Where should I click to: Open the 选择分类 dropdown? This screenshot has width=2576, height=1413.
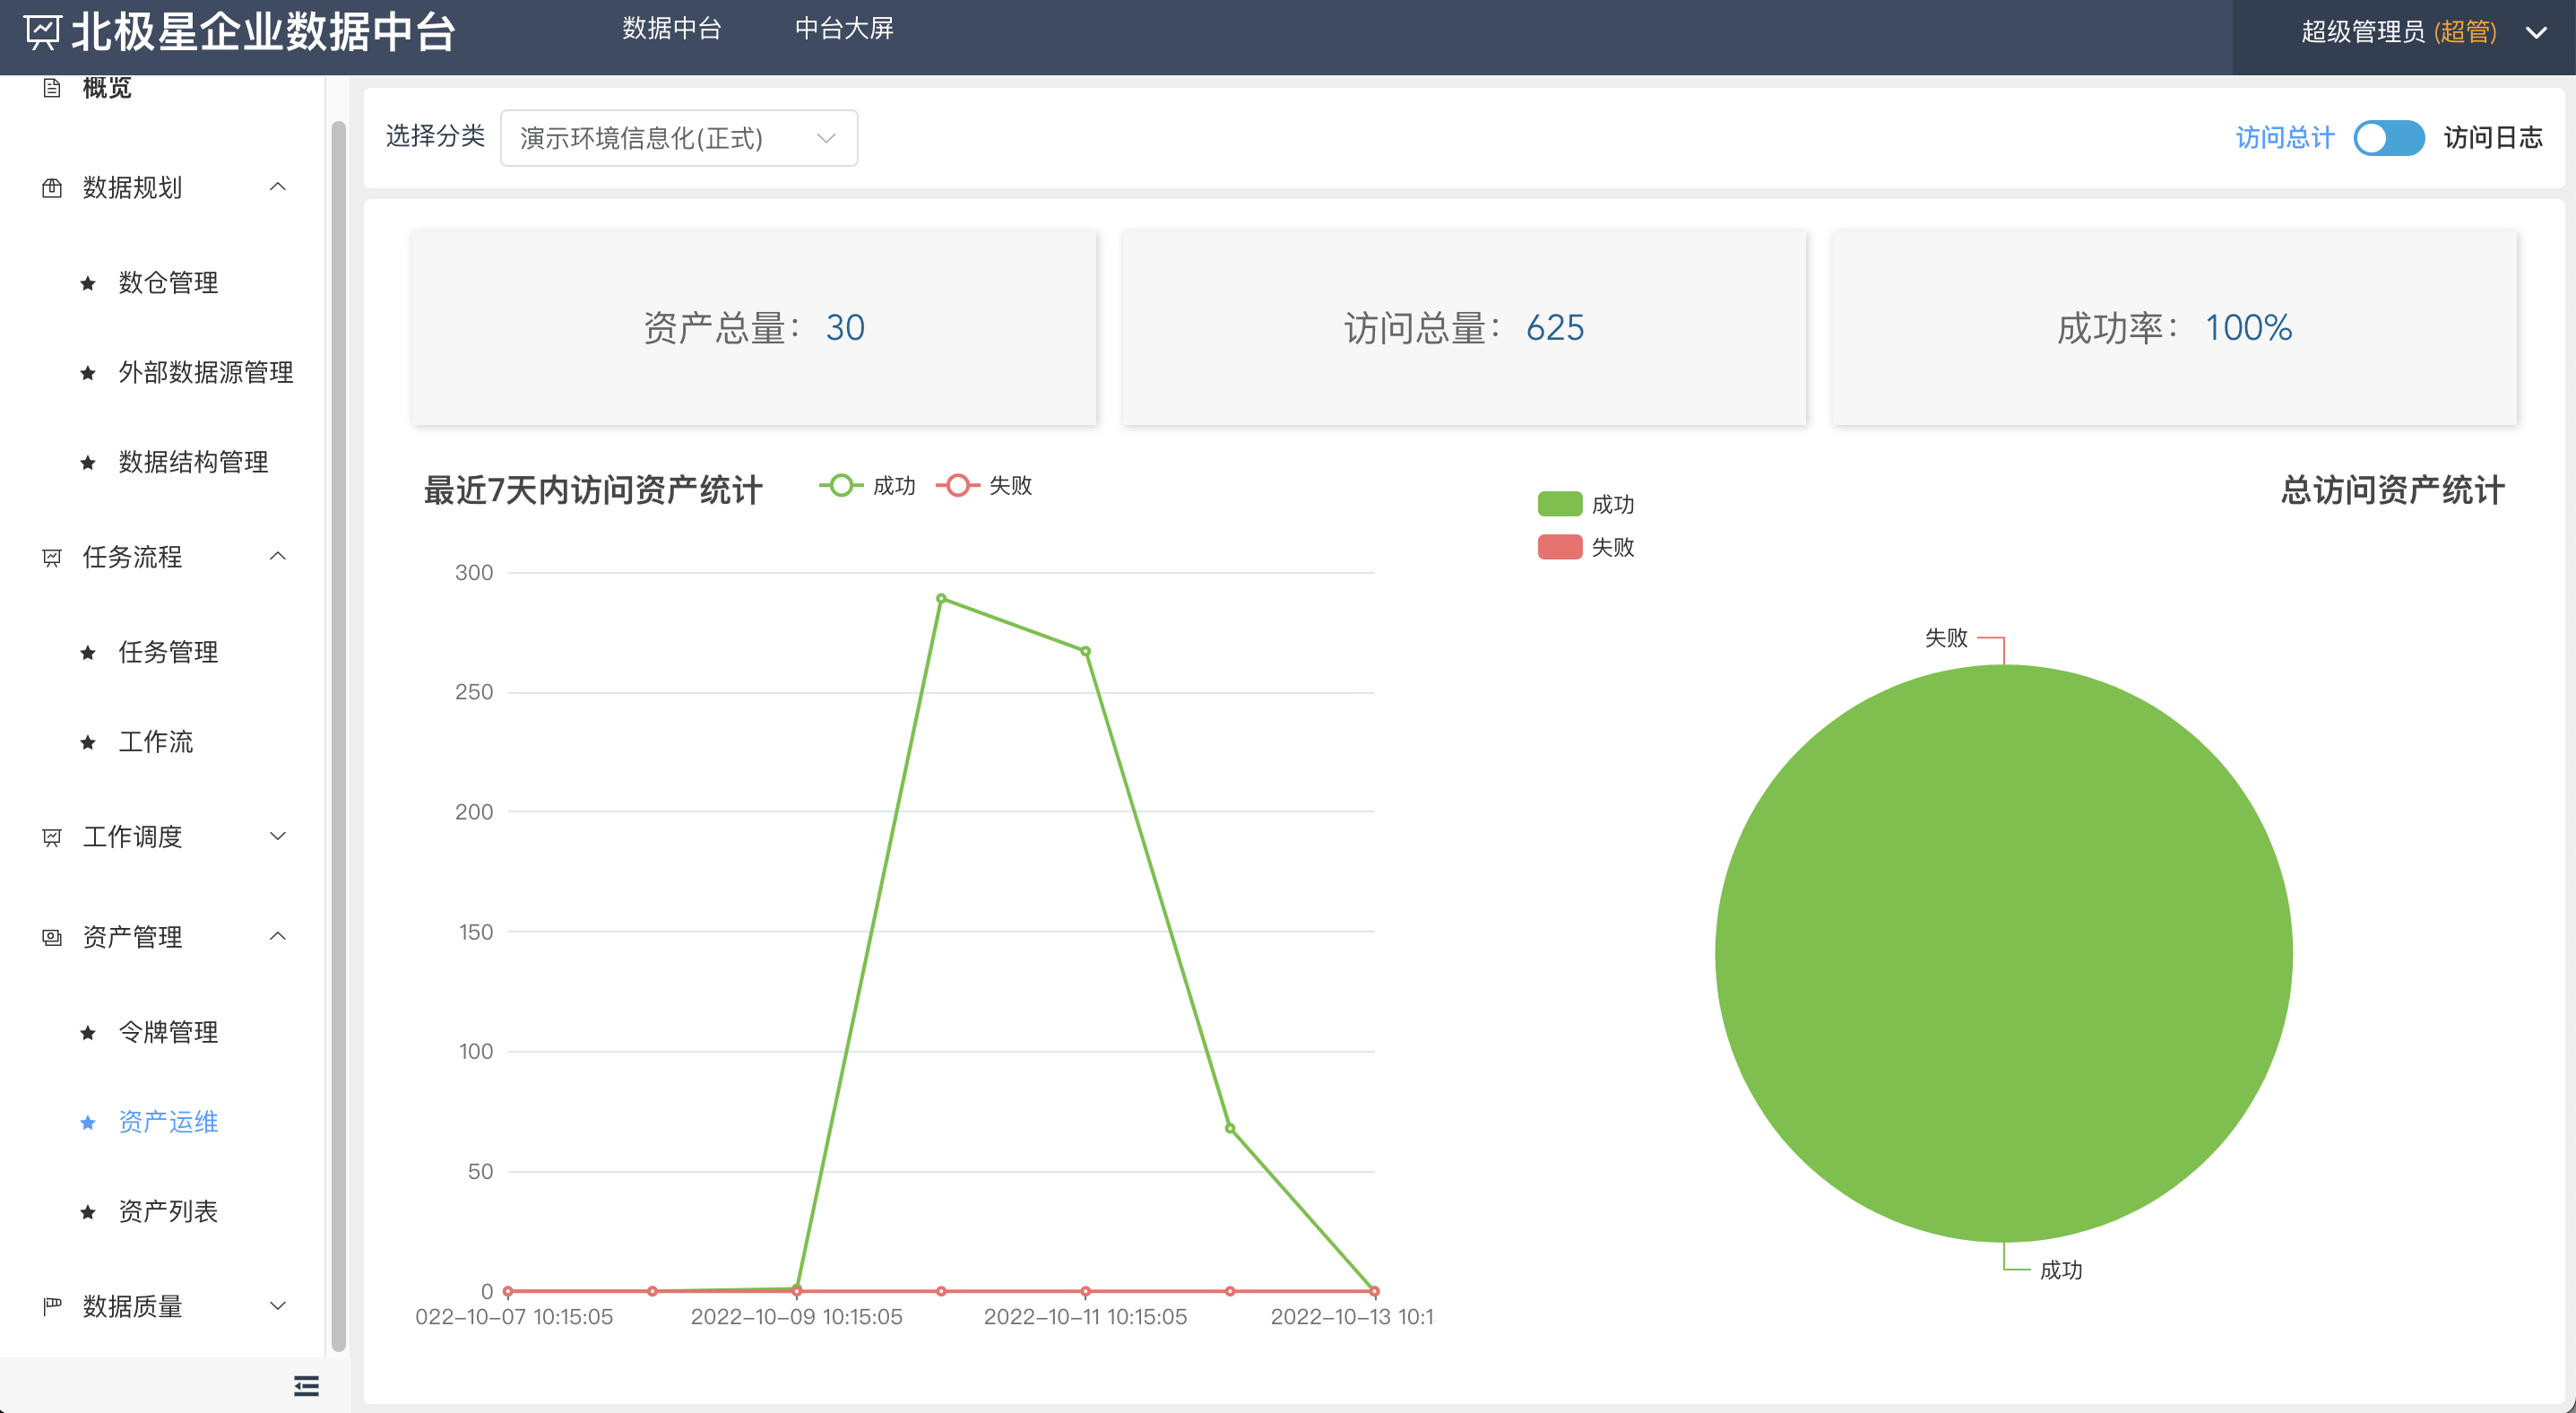pos(679,138)
